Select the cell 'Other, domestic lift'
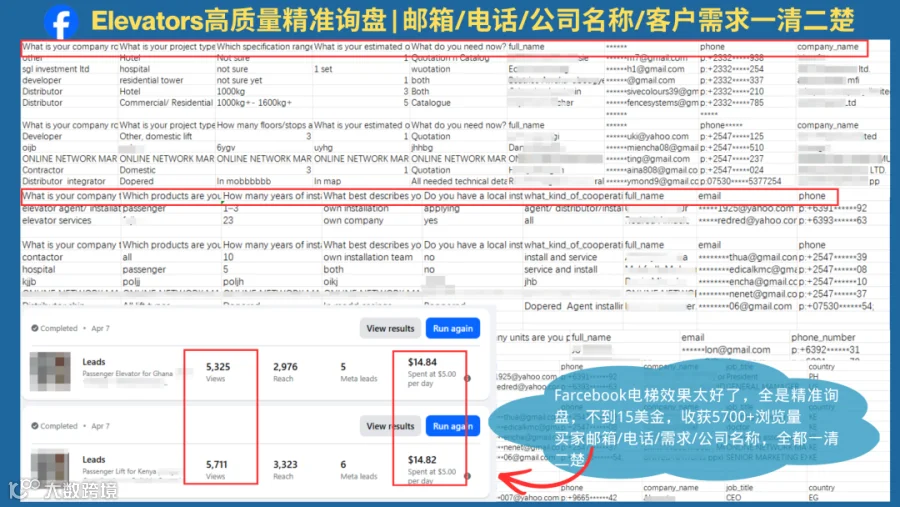 click(156, 136)
